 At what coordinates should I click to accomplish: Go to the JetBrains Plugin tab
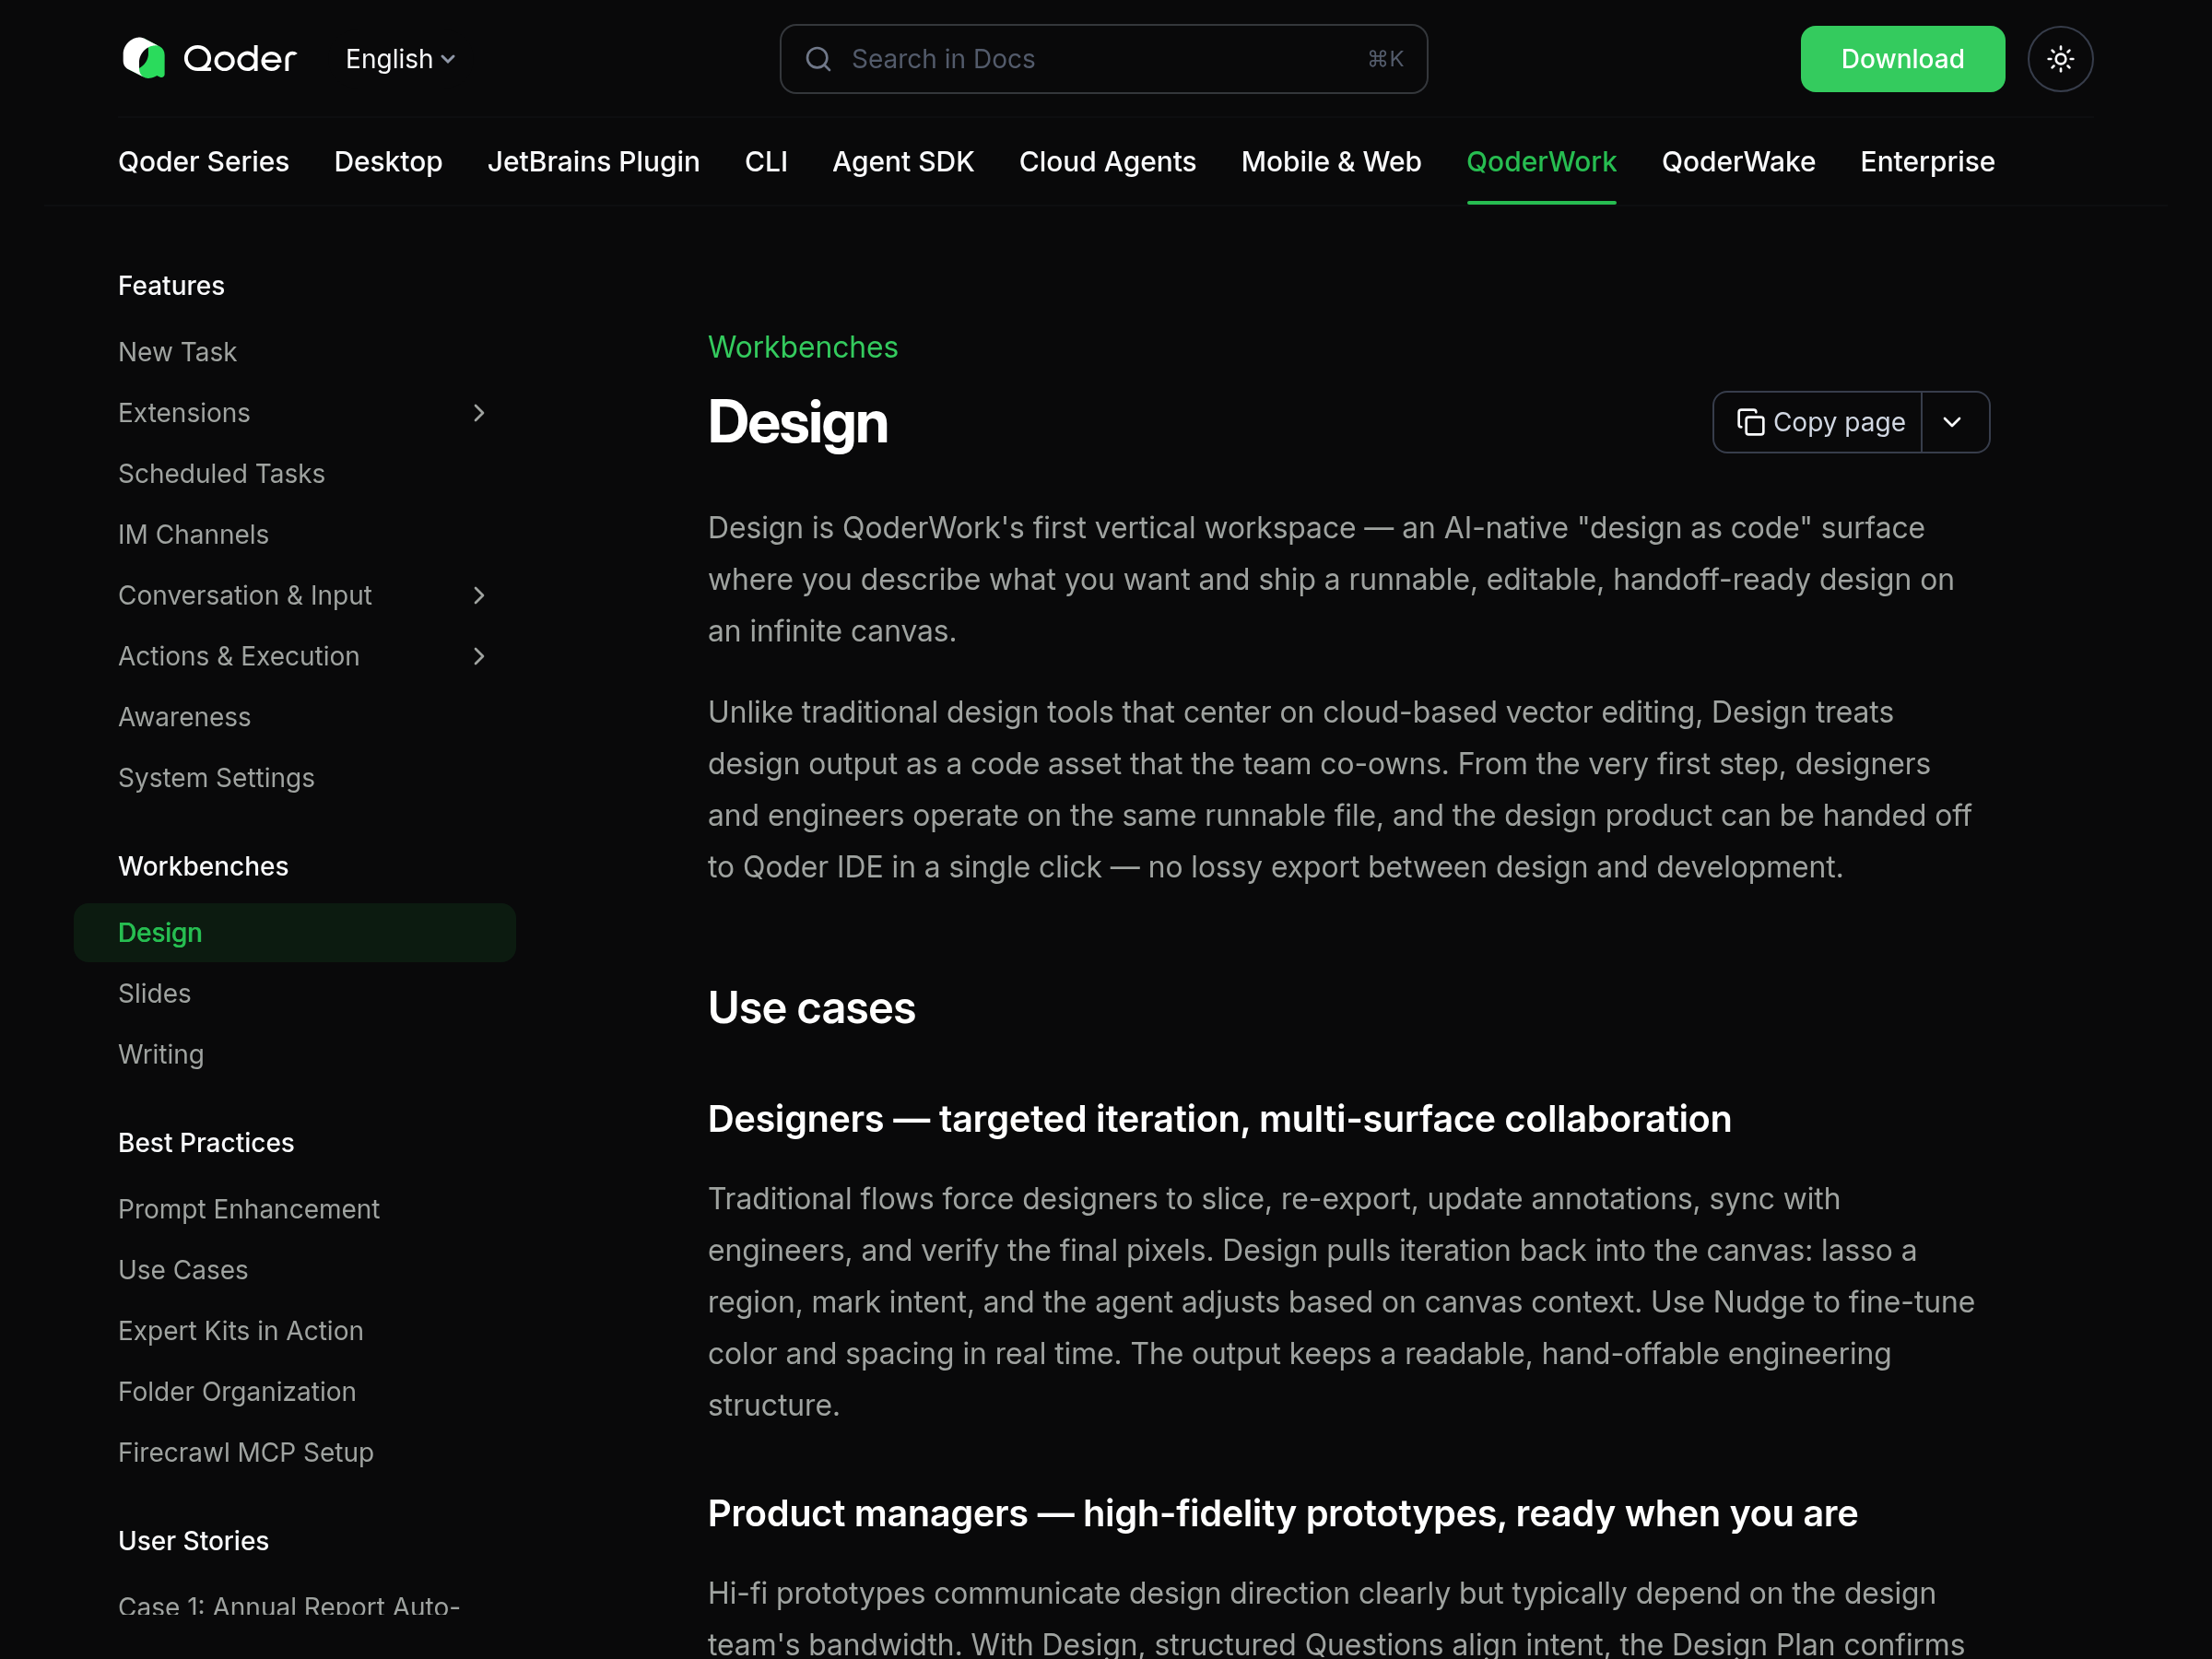pos(593,162)
